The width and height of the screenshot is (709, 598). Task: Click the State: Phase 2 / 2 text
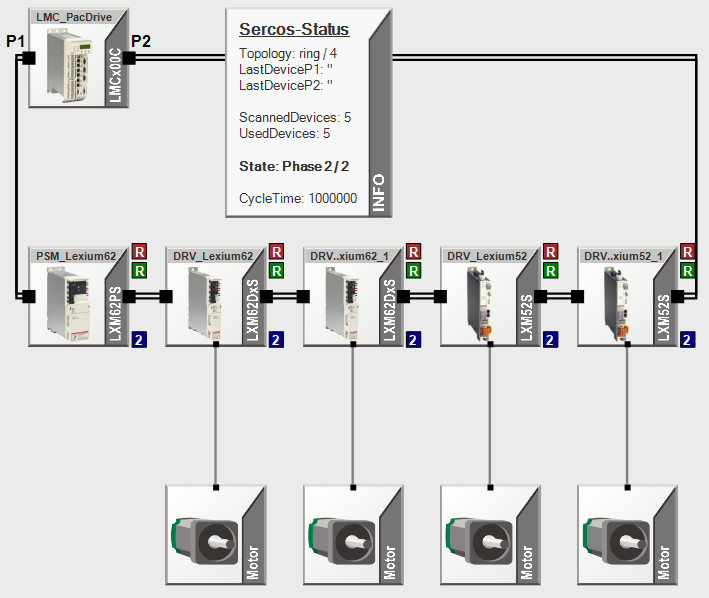pos(293,166)
